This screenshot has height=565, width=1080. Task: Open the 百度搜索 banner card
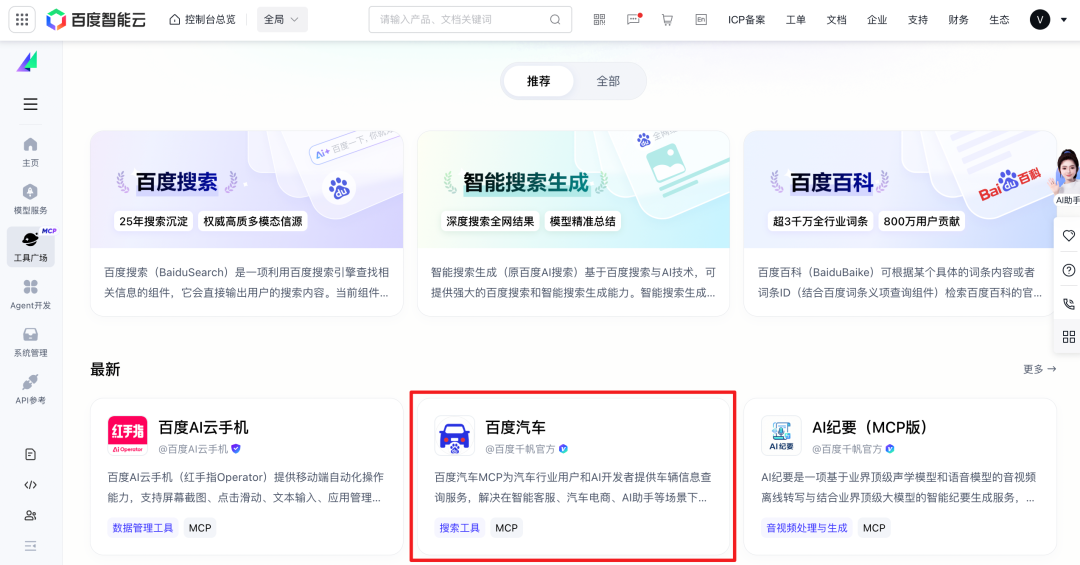tap(247, 223)
